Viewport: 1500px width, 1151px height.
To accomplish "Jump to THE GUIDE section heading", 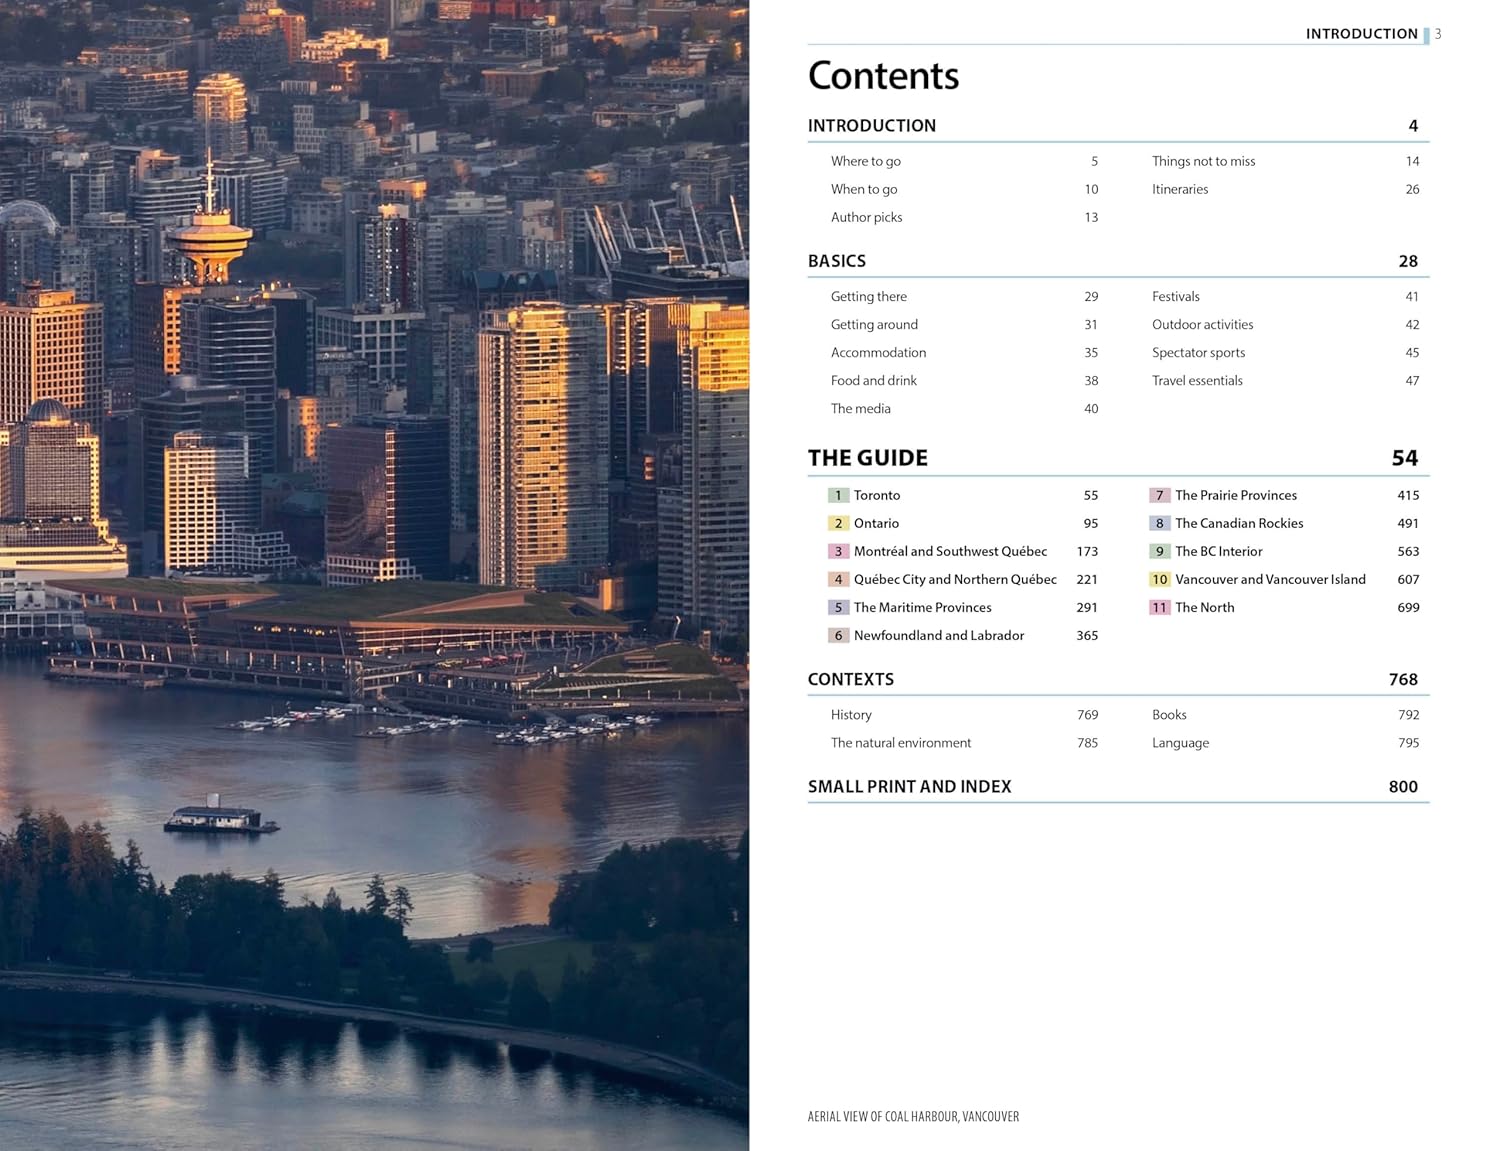I will tap(868, 458).
